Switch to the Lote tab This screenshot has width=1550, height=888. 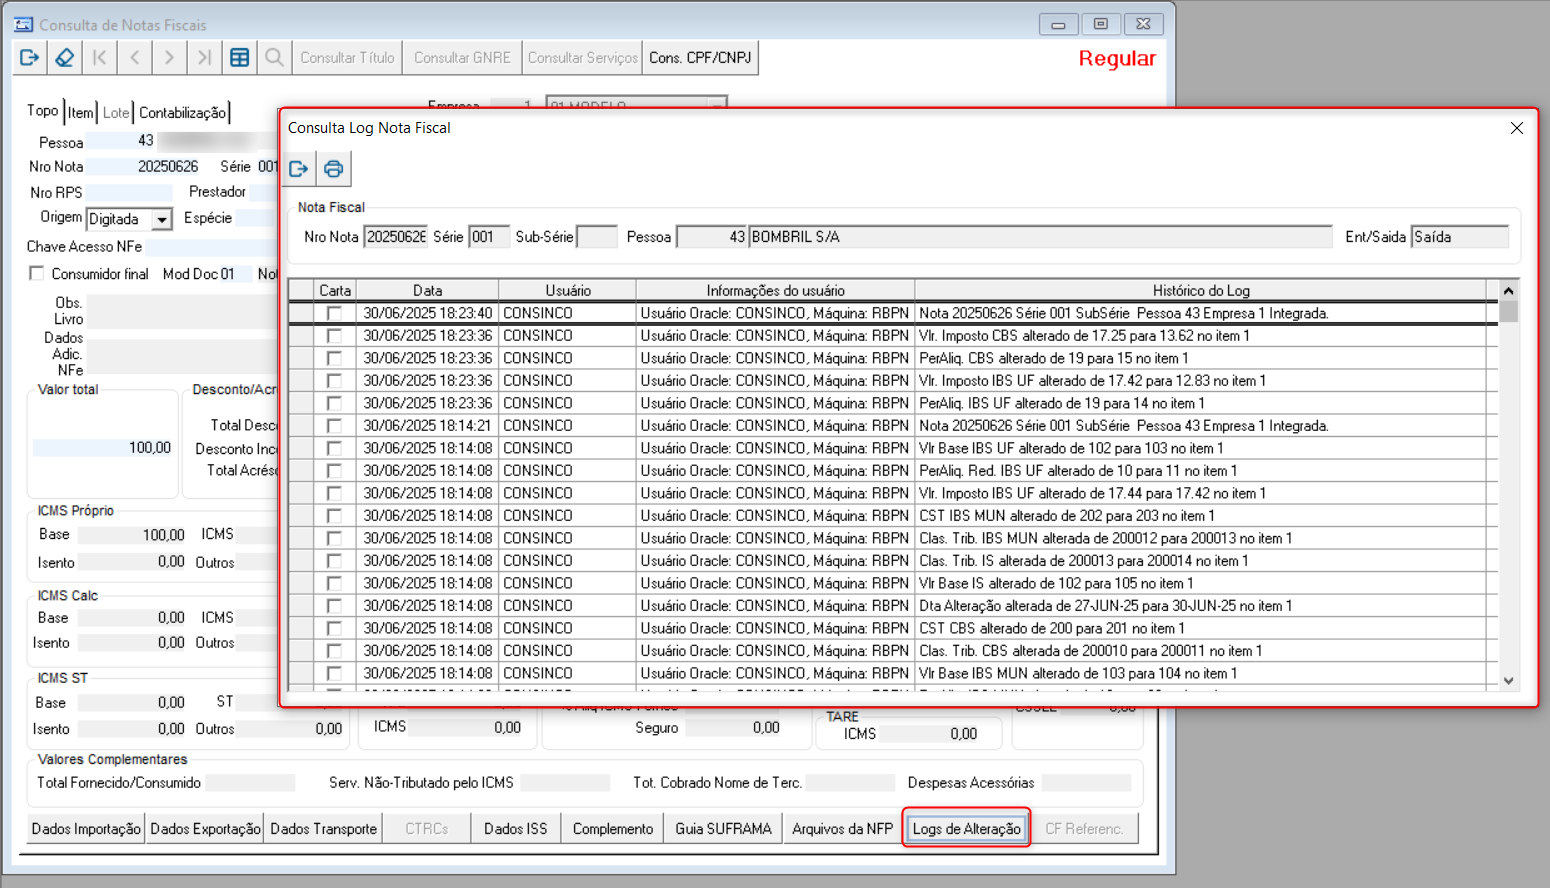116,113
